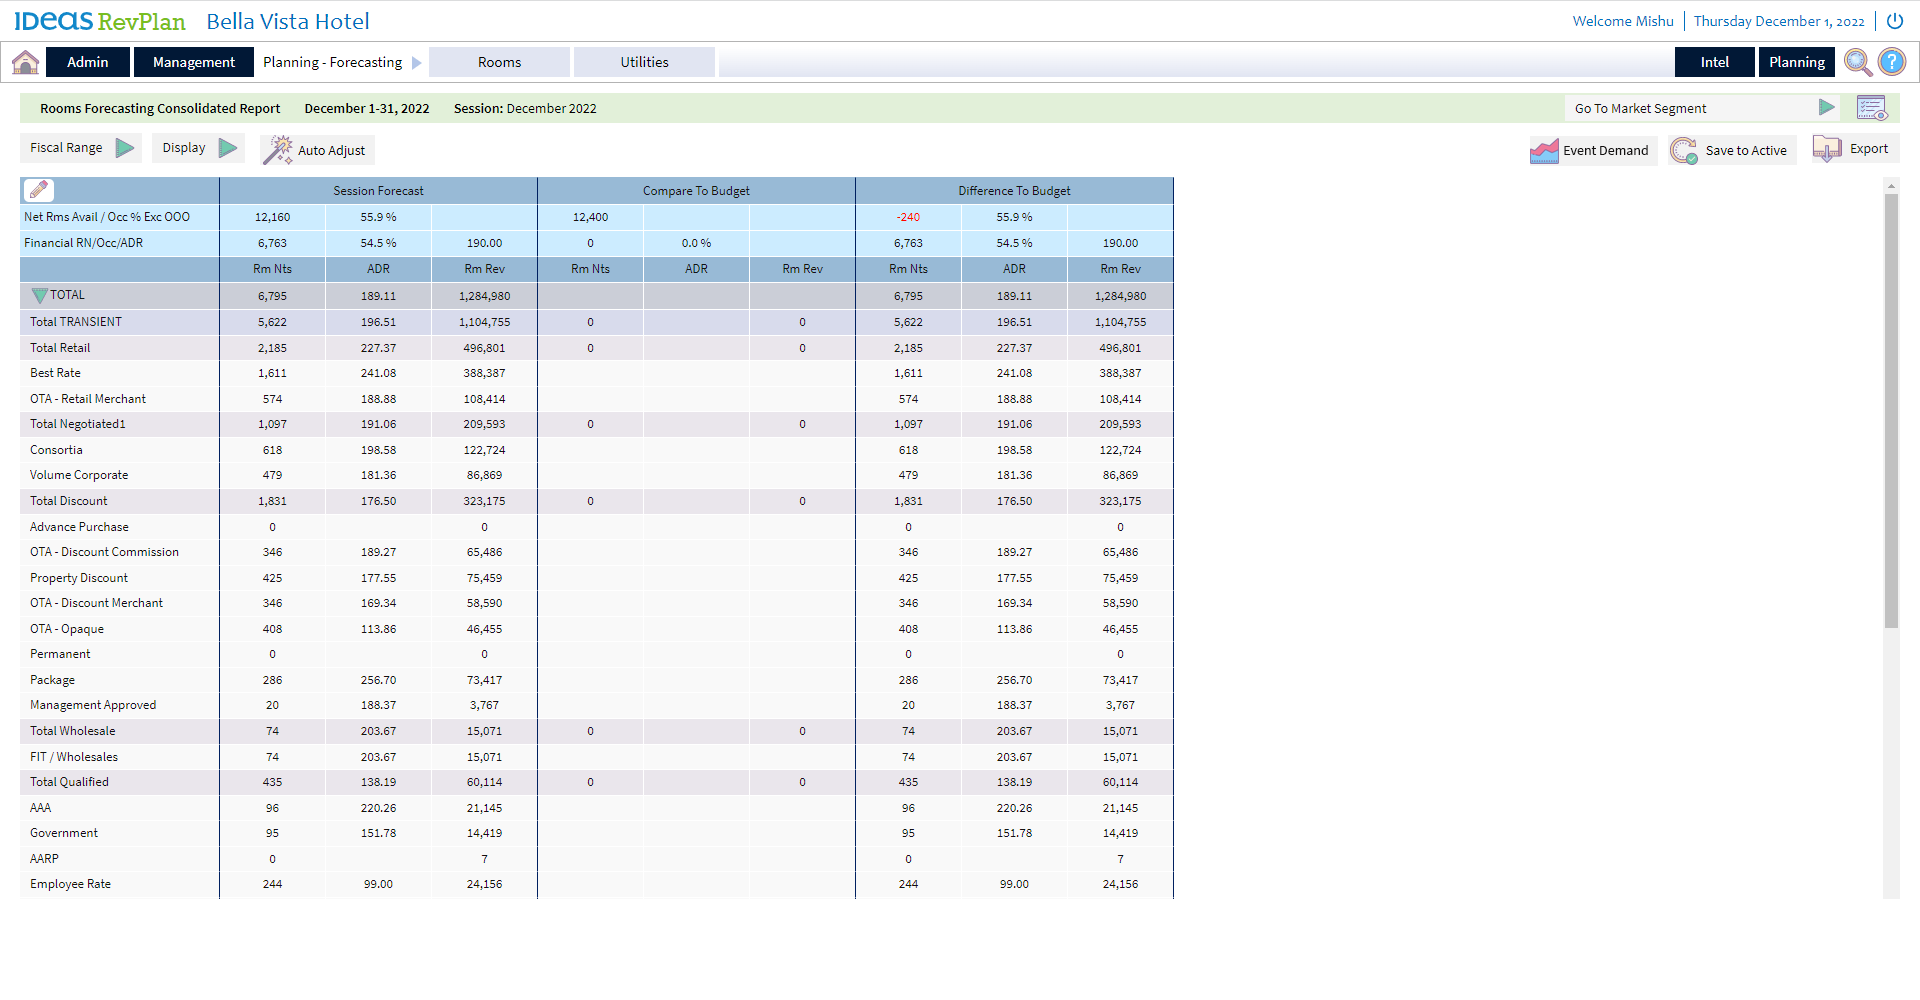Open Event Demand chart icon
The height and width of the screenshot is (1000, 1920).
pos(1544,151)
